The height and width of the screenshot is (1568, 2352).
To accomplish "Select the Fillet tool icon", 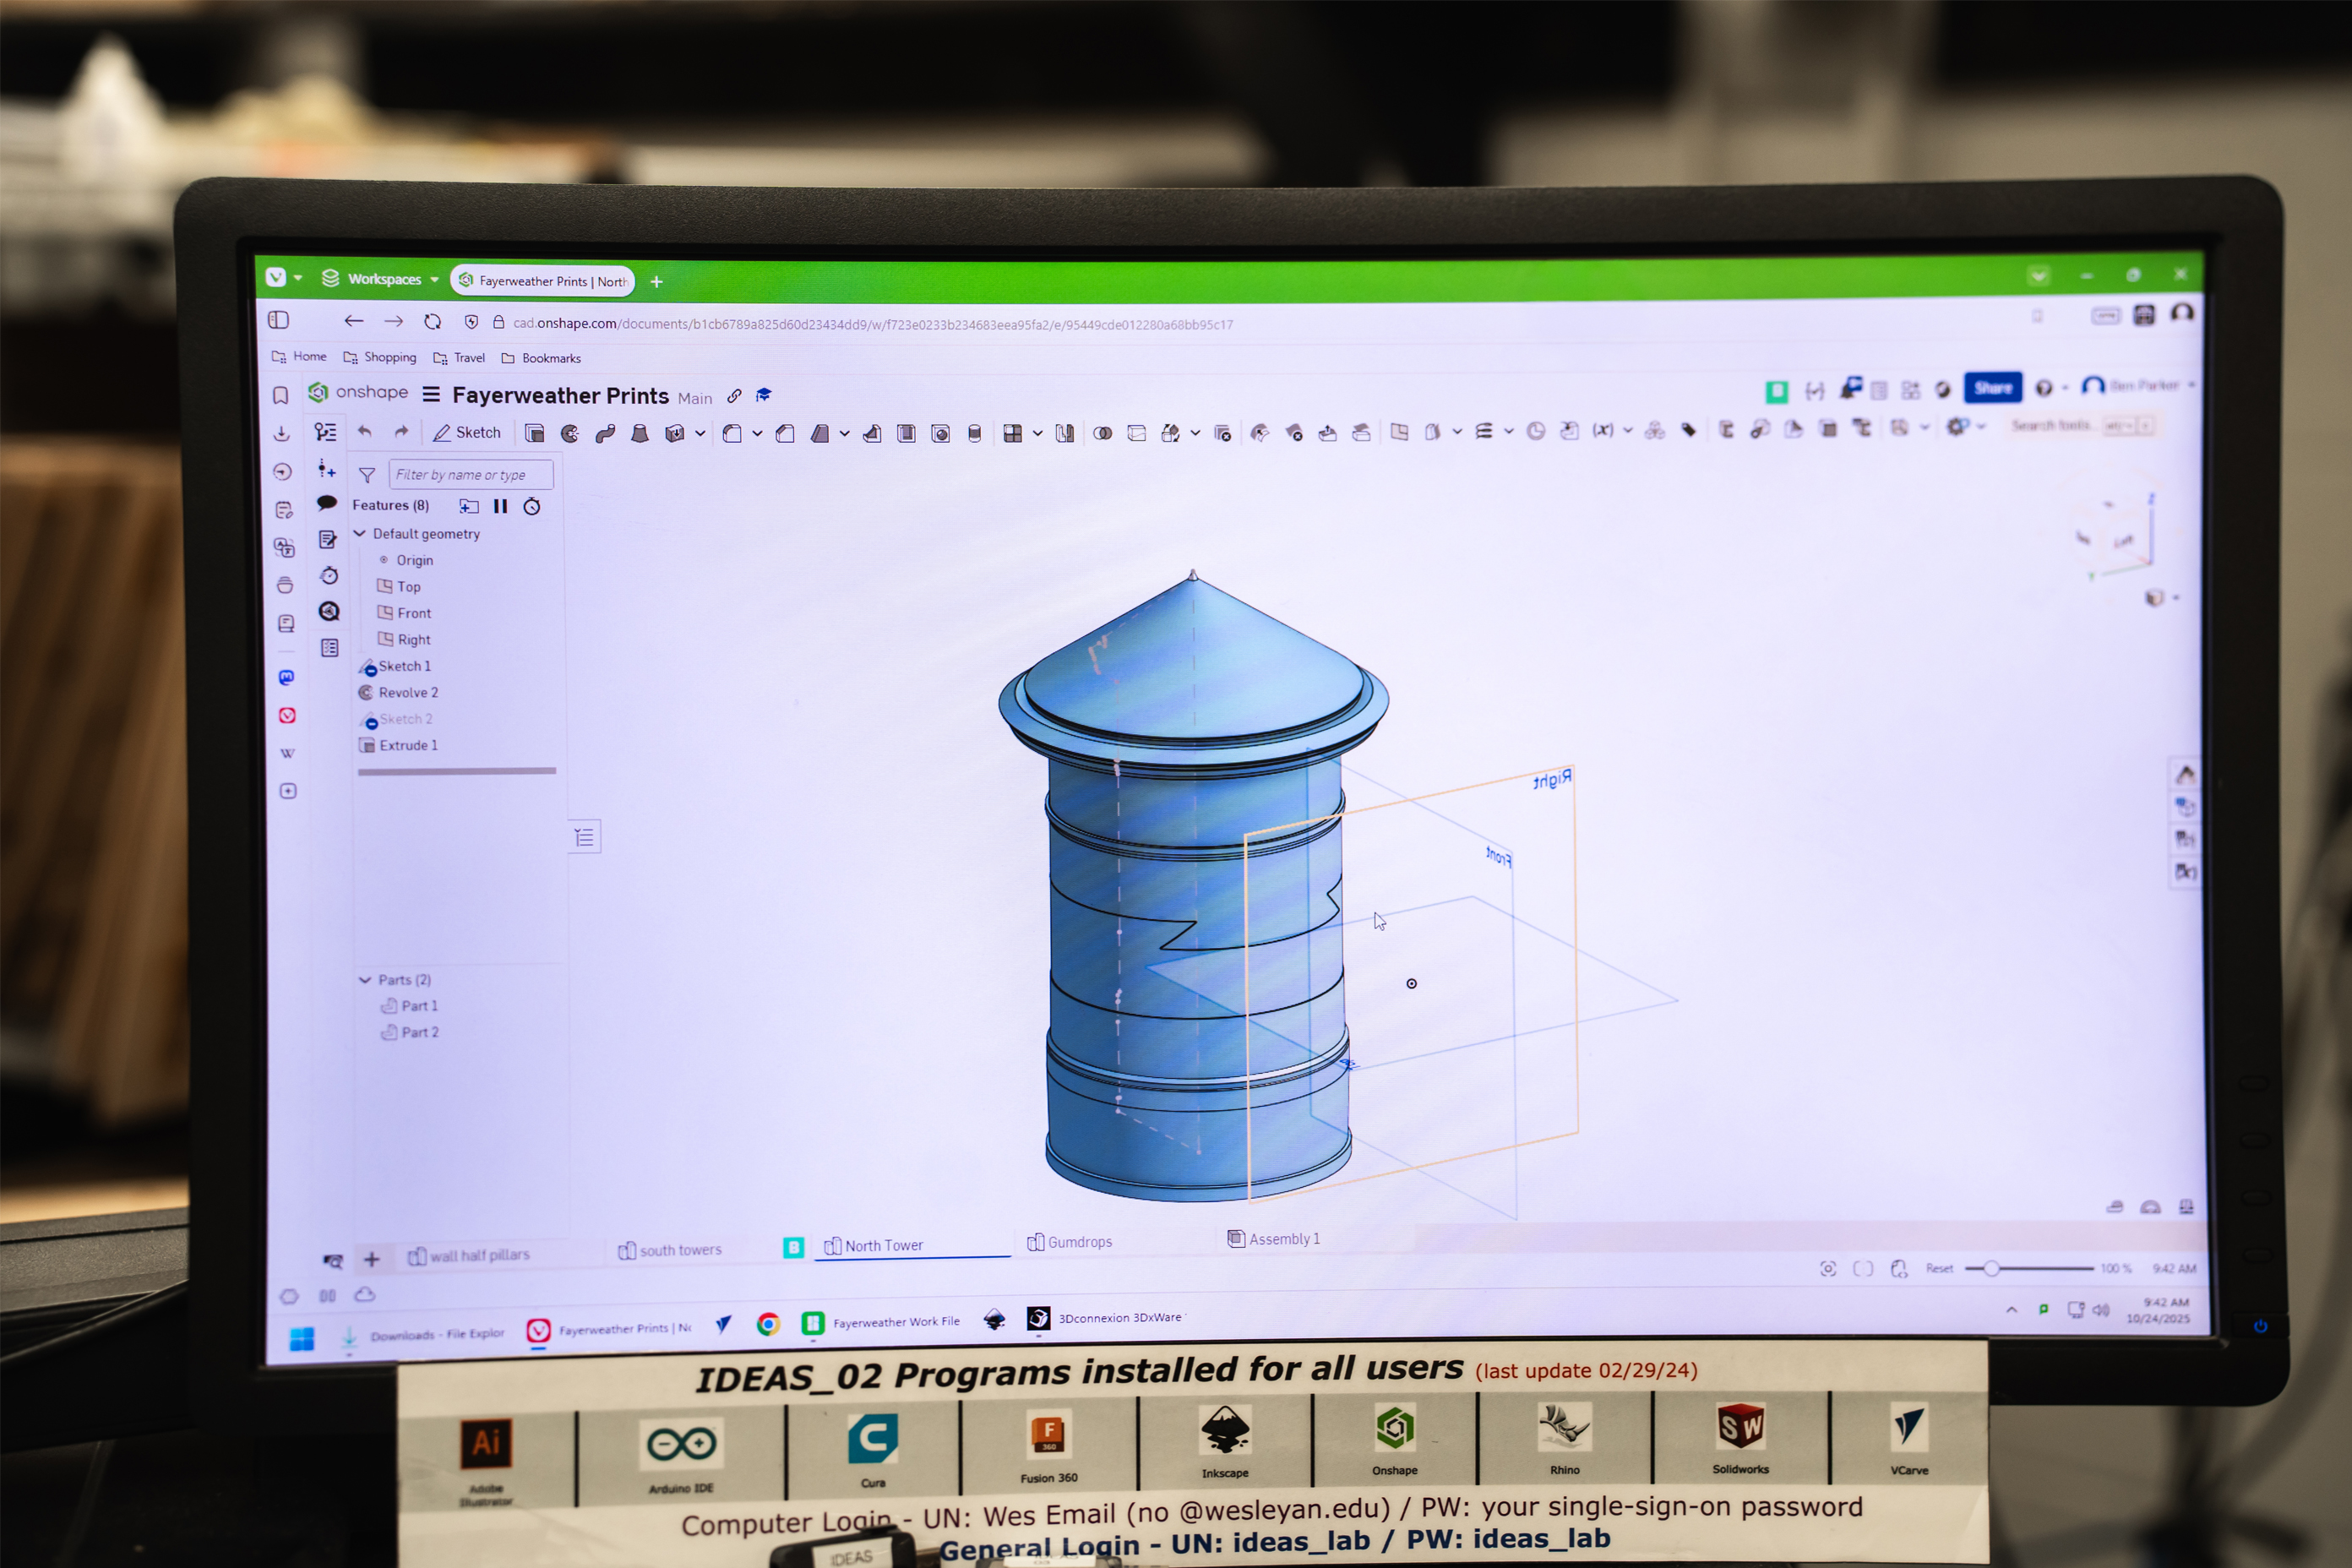I will tap(732, 433).
